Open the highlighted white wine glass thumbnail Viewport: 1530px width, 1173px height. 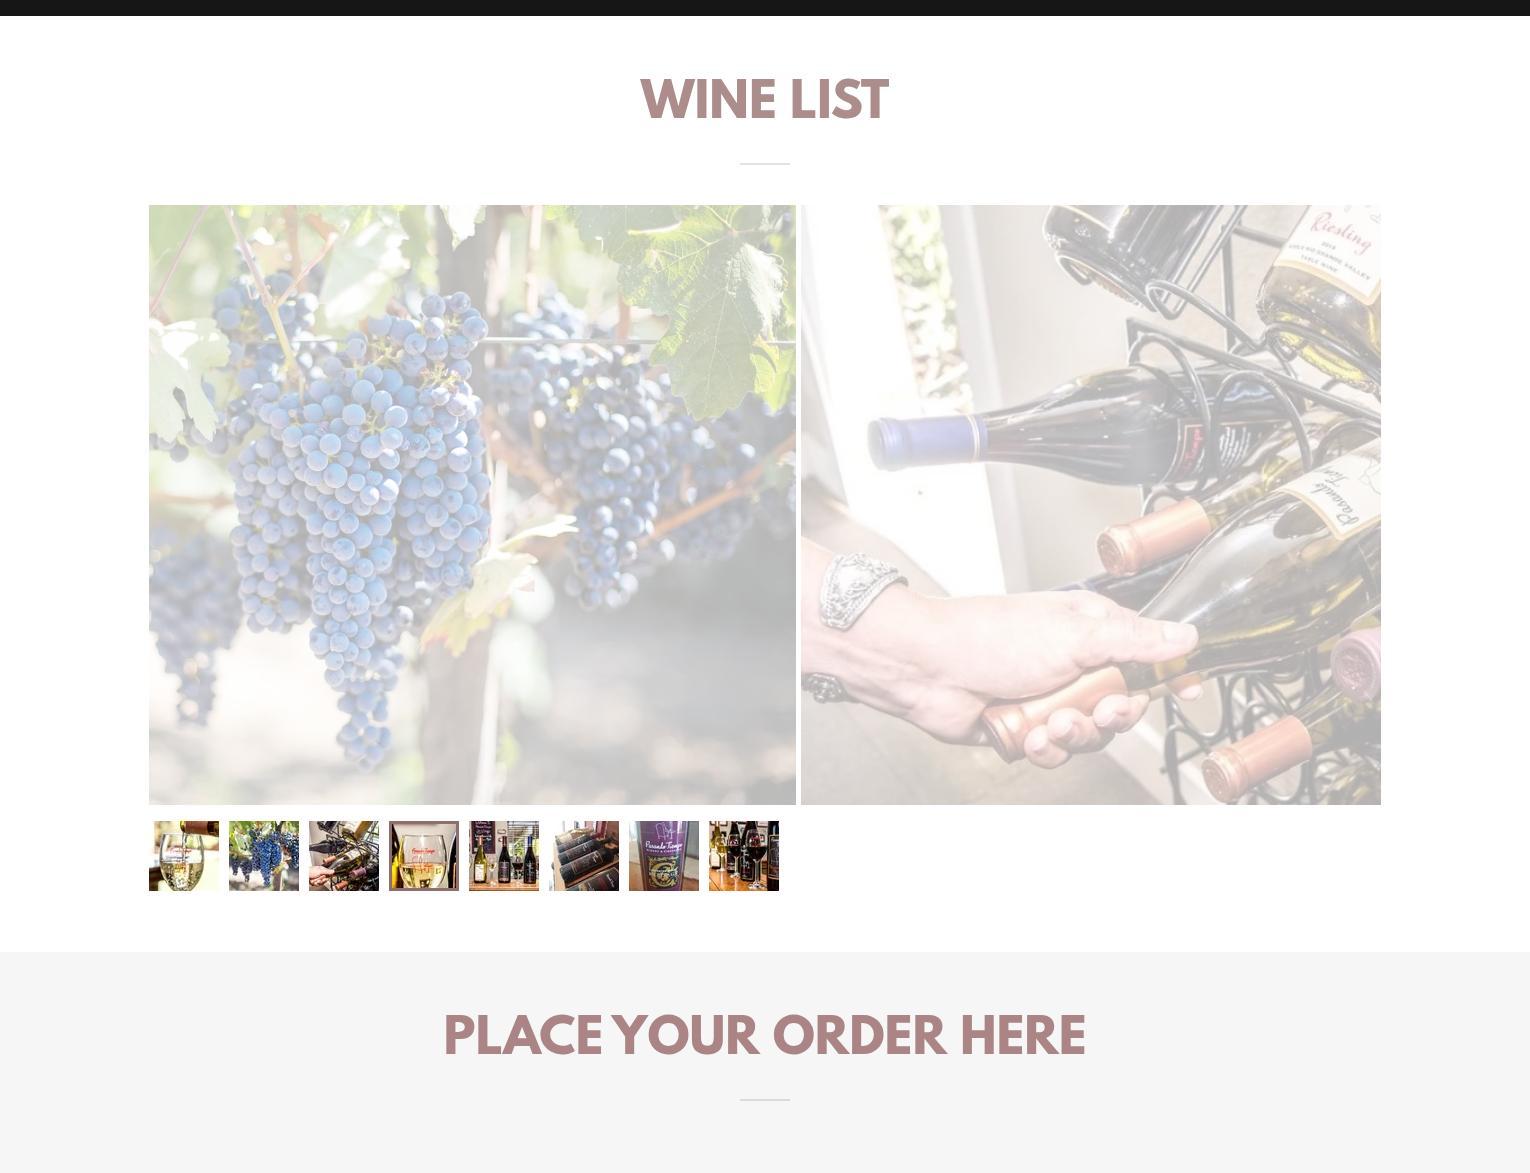pos(424,856)
